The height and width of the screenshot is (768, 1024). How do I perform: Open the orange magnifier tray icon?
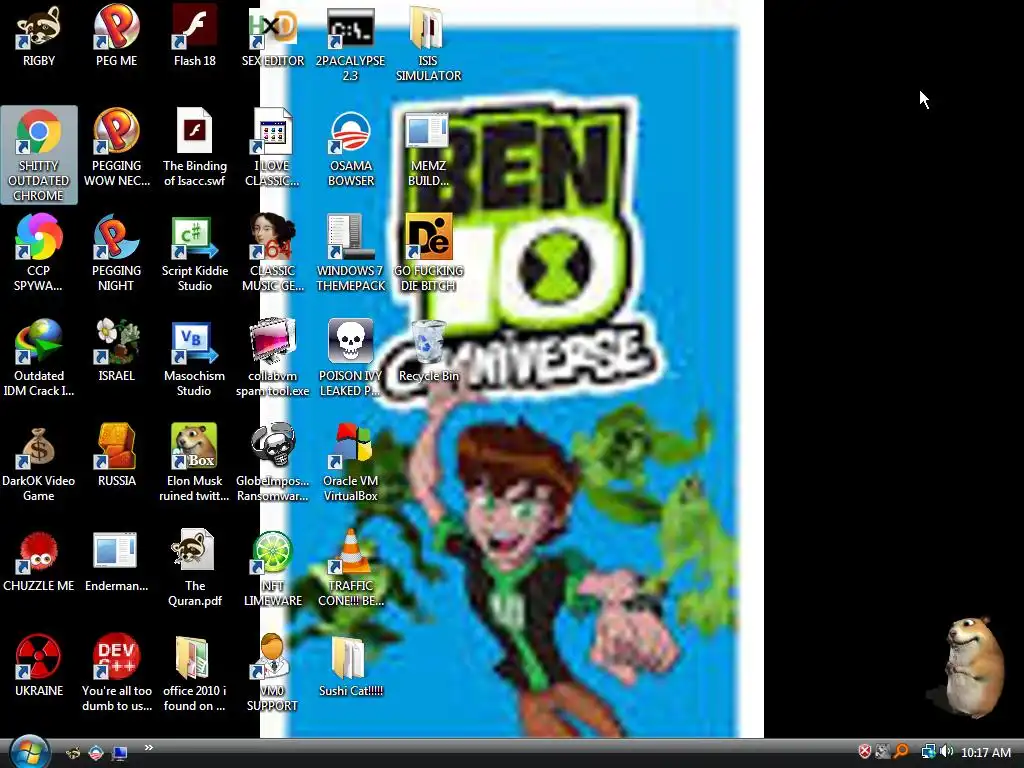[901, 752]
